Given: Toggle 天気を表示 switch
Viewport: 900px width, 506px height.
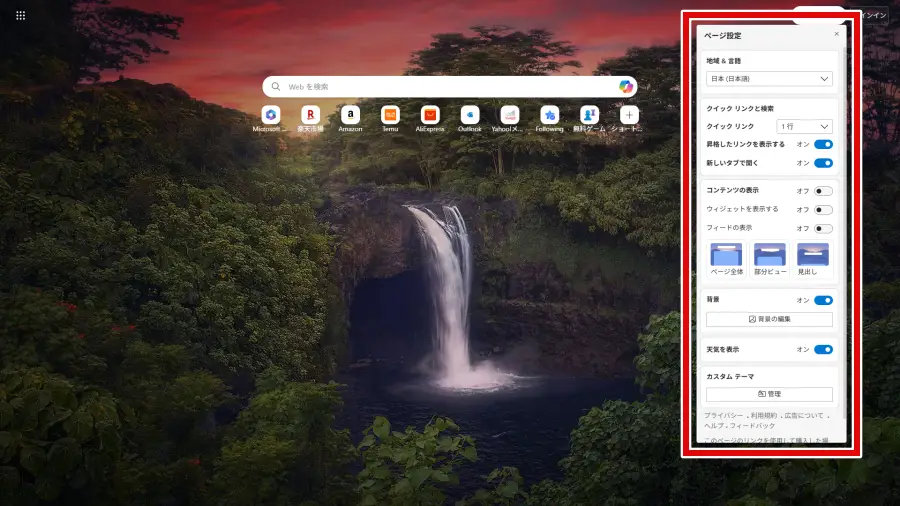Looking at the screenshot, I should pos(823,349).
